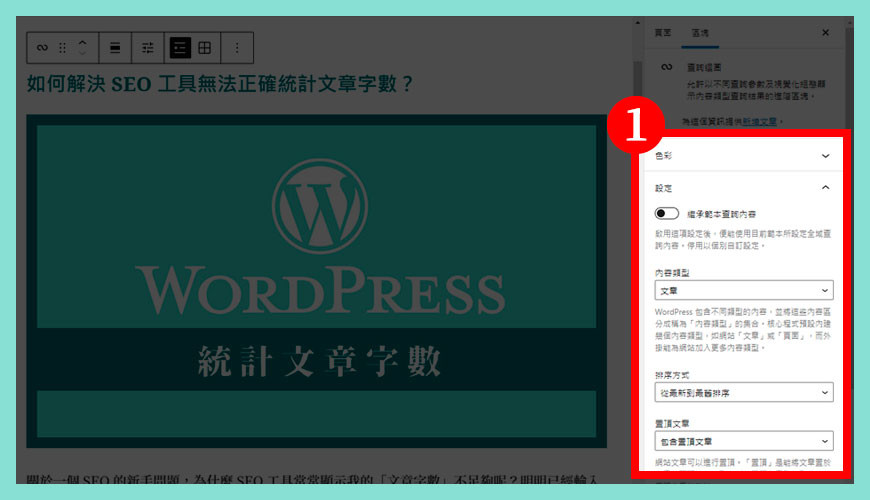This screenshot has height=500, width=870.
Task: Move the block down with the down arrow
Action: point(82,53)
